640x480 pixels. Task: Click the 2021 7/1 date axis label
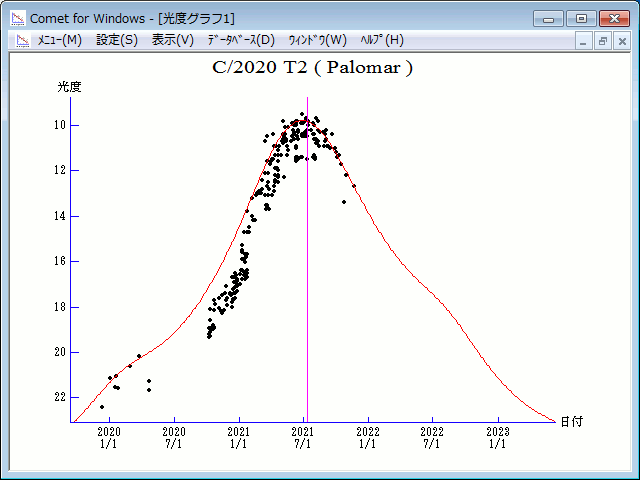303,438
